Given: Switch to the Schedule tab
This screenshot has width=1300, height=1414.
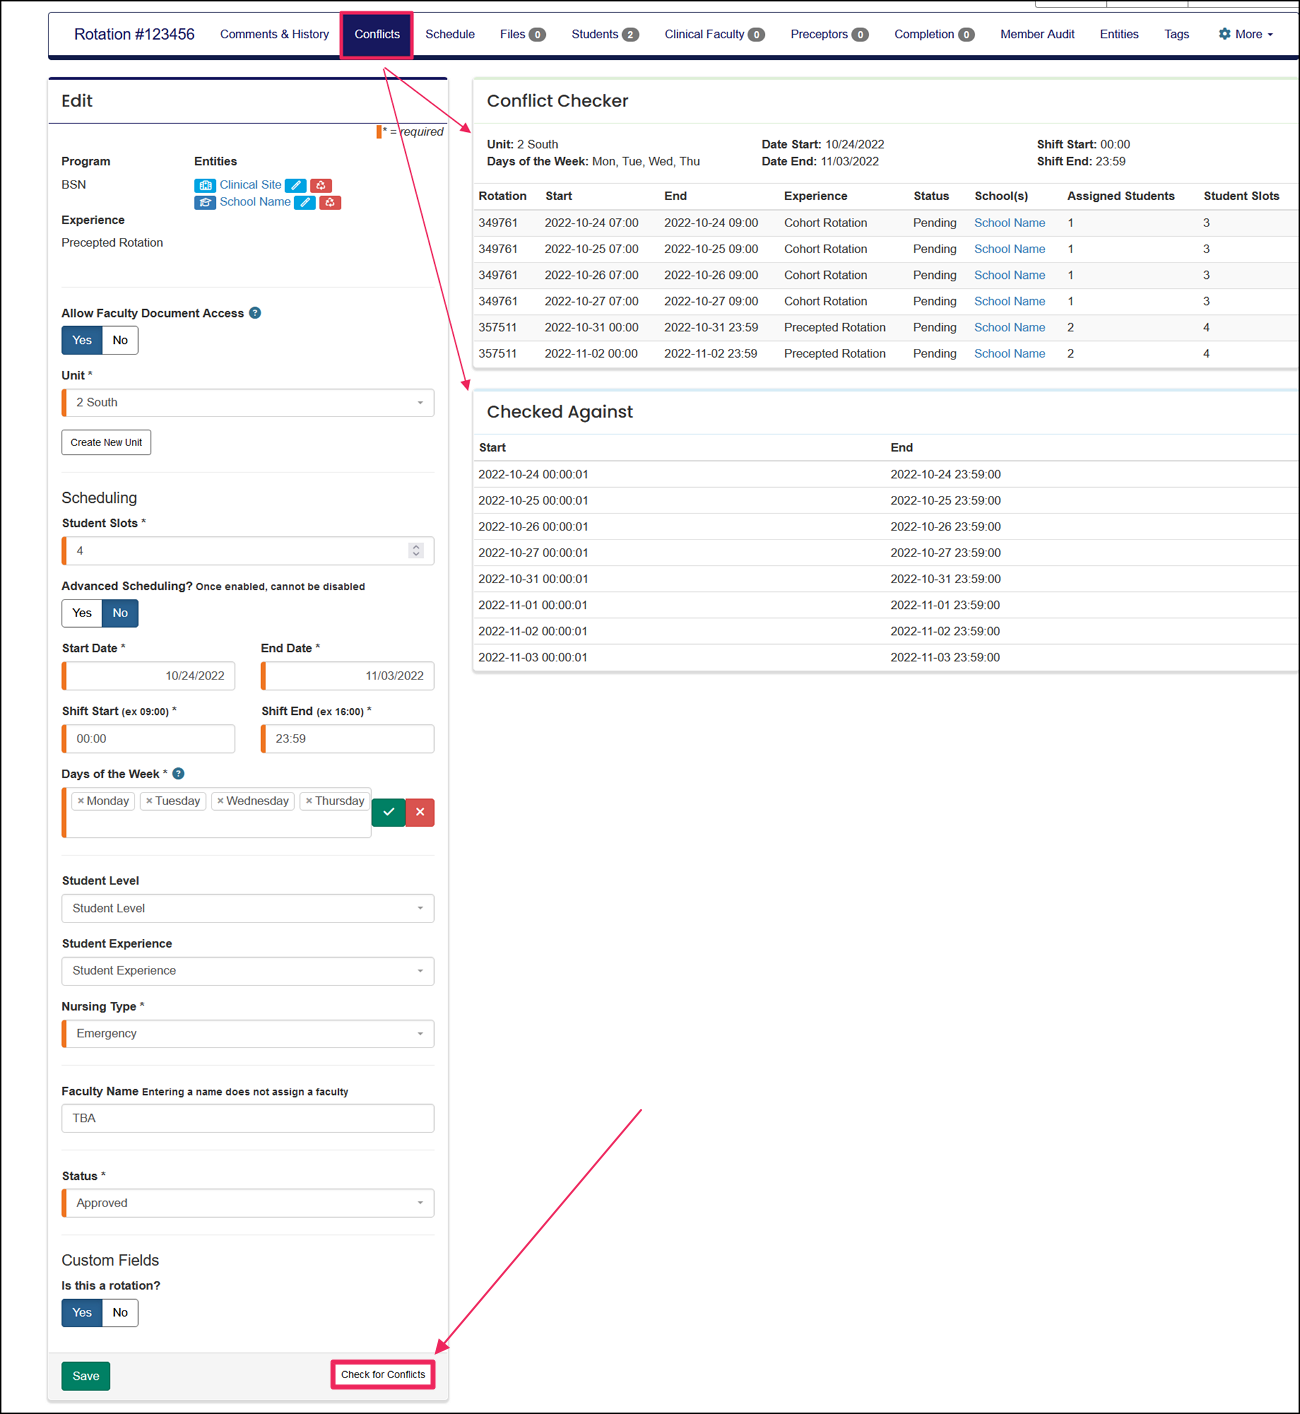Looking at the screenshot, I should (x=449, y=33).
